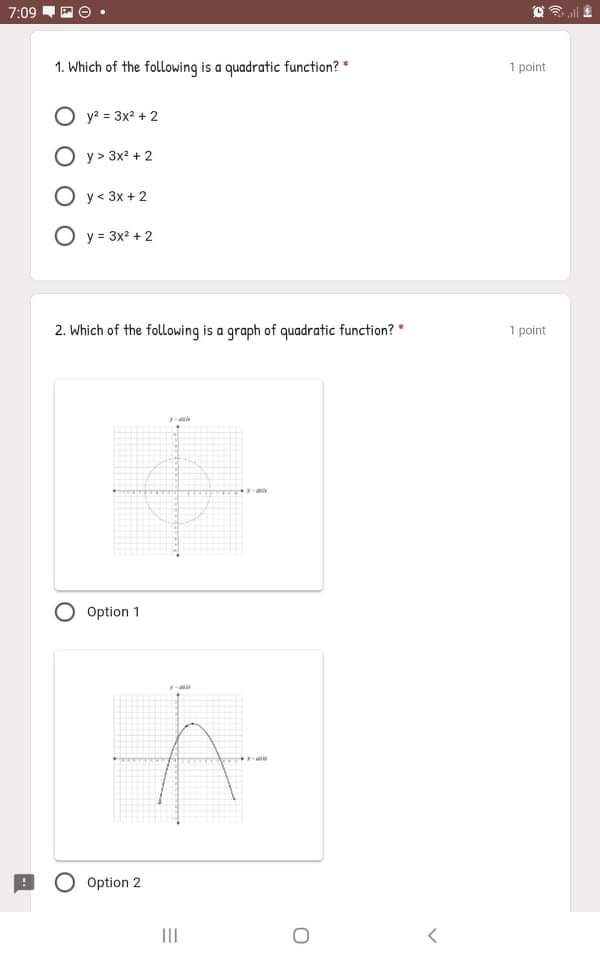
Task: Tap the back navigation button
Action: (x=432, y=936)
